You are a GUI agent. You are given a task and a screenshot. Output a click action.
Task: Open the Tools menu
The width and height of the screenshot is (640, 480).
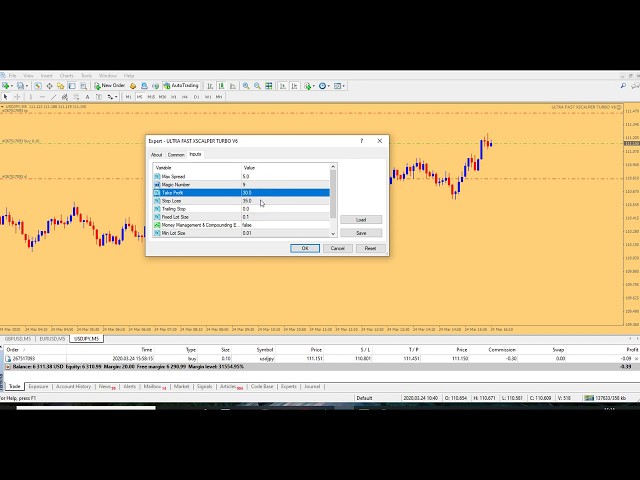tap(87, 75)
